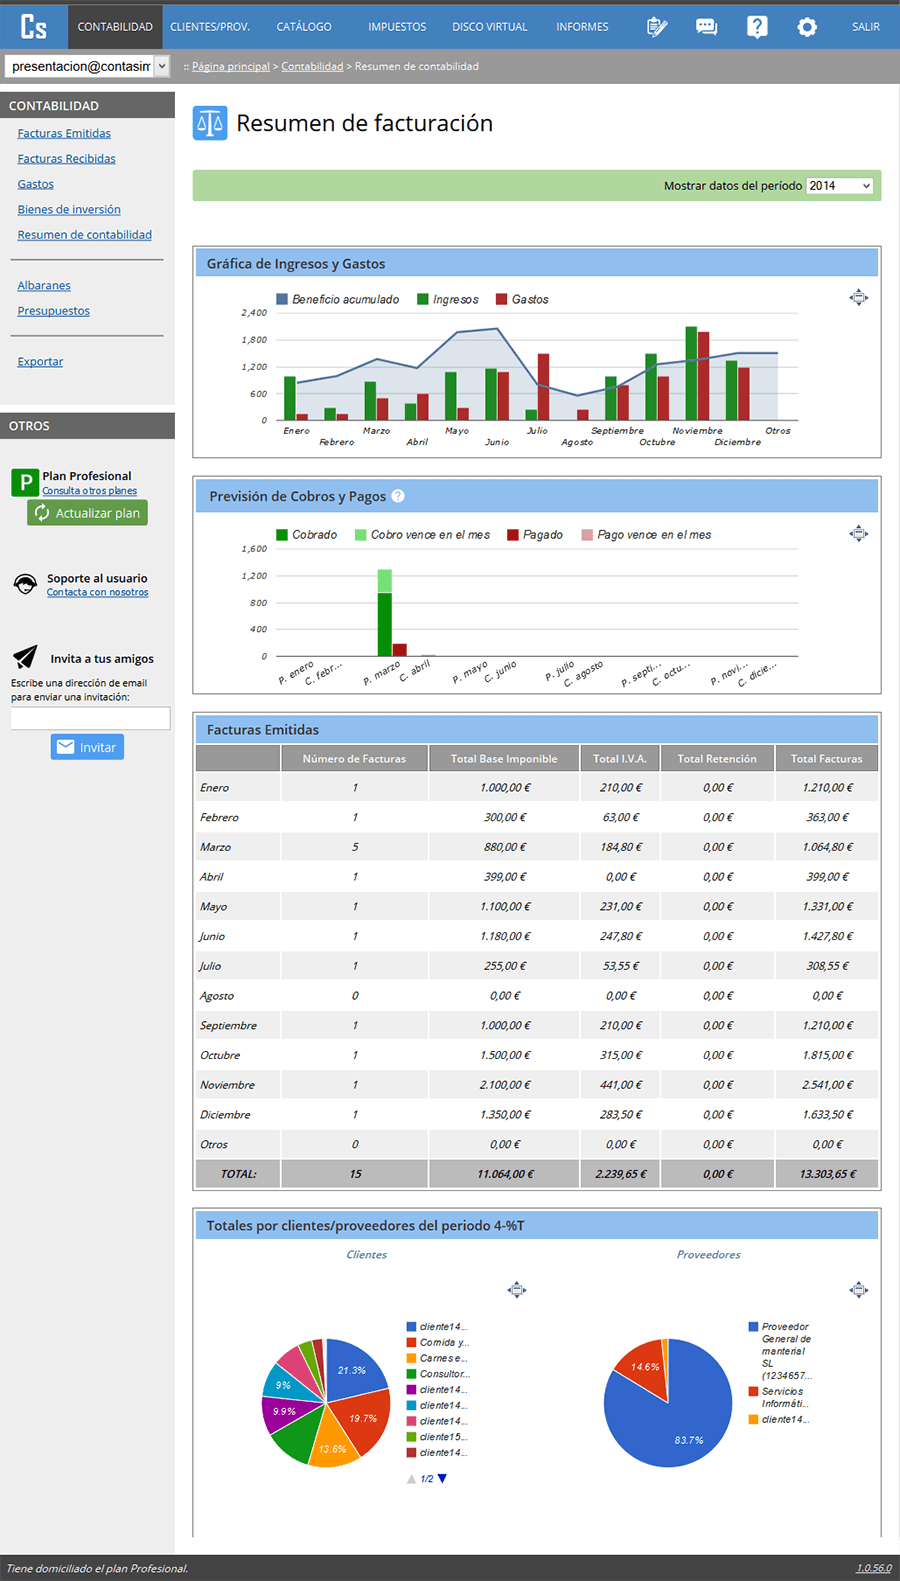Open the IMPUESTOS menu
Image resolution: width=900 pixels, height=1581 pixels.
pyautogui.click(x=397, y=27)
